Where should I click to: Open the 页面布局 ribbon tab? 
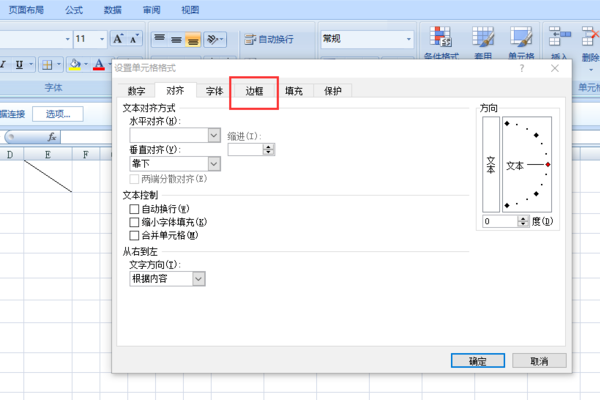(26, 10)
